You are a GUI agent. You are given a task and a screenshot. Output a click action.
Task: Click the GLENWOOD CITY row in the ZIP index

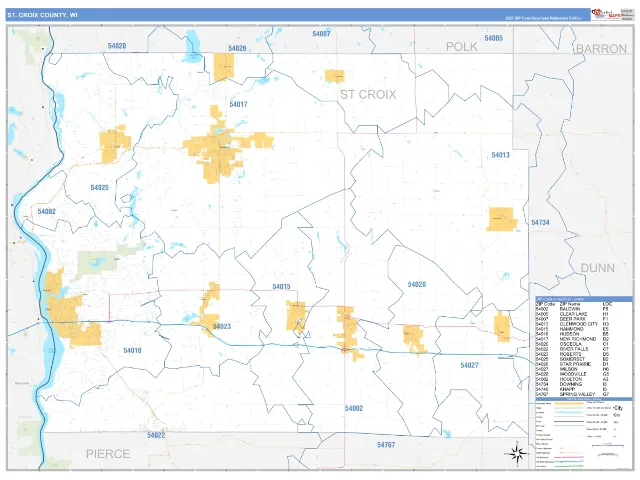[574, 324]
